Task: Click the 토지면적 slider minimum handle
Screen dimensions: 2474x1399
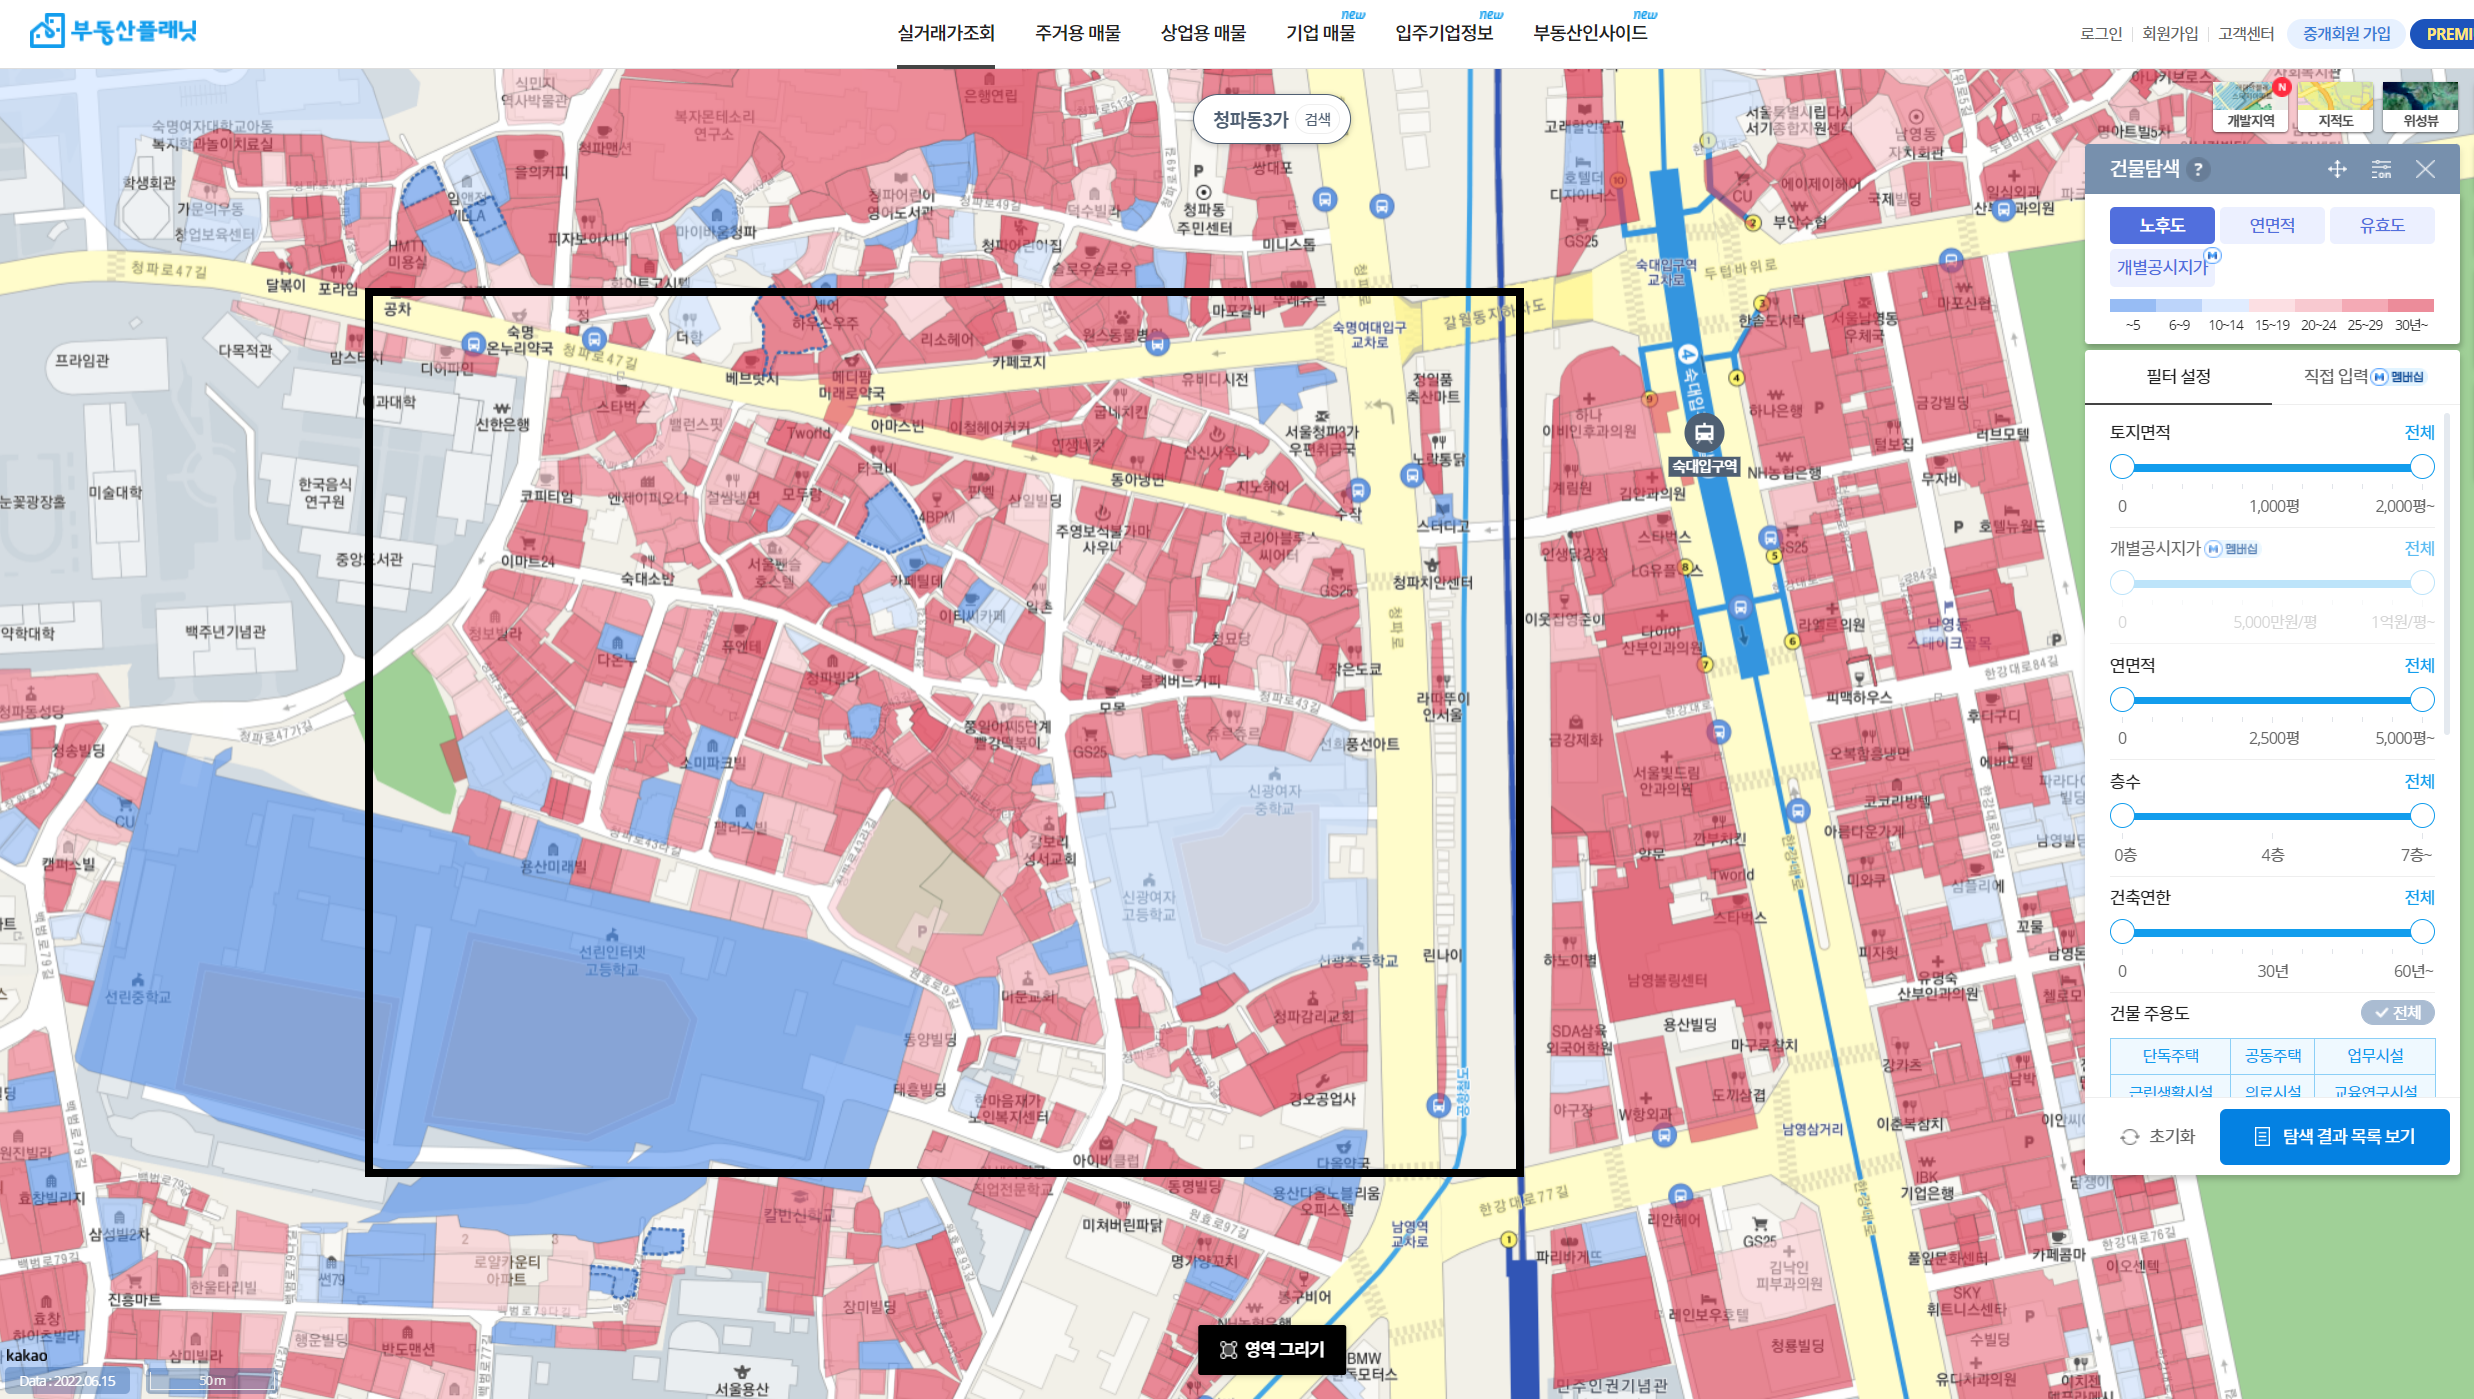Action: coord(2122,467)
